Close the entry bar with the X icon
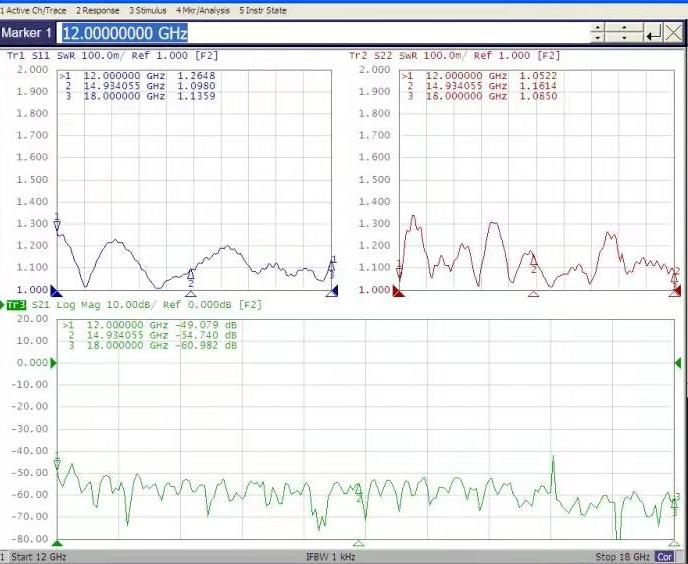This screenshot has height=564, width=688. (x=673, y=33)
